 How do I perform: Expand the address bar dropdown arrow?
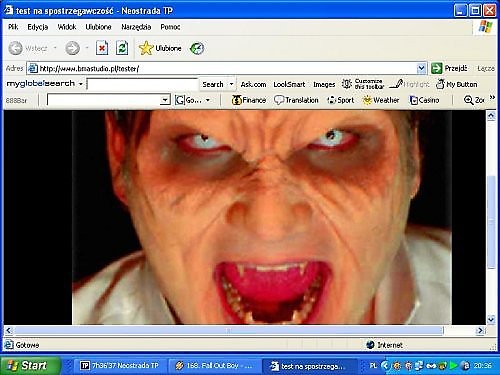click(x=421, y=68)
